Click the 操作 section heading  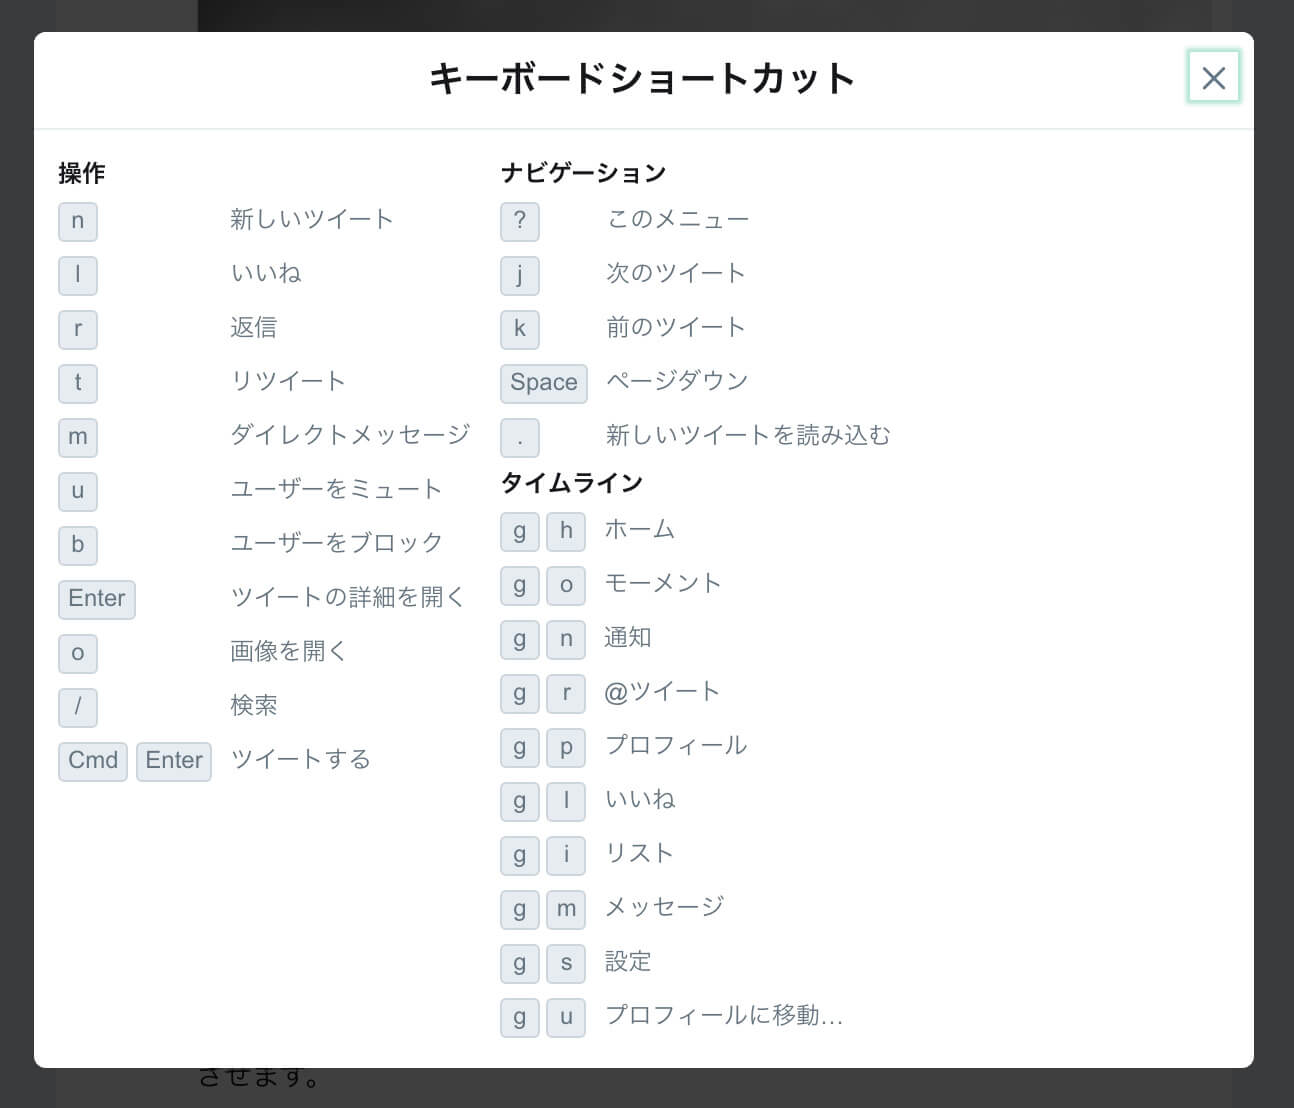pyautogui.click(x=81, y=172)
